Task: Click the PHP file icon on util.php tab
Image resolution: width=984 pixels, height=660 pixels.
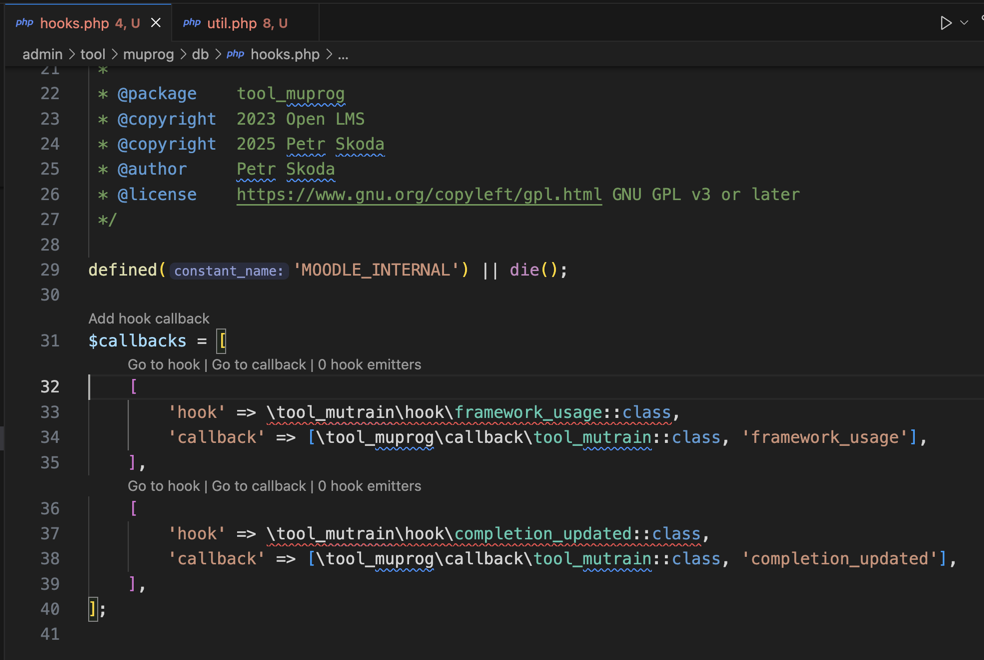Action: point(191,23)
